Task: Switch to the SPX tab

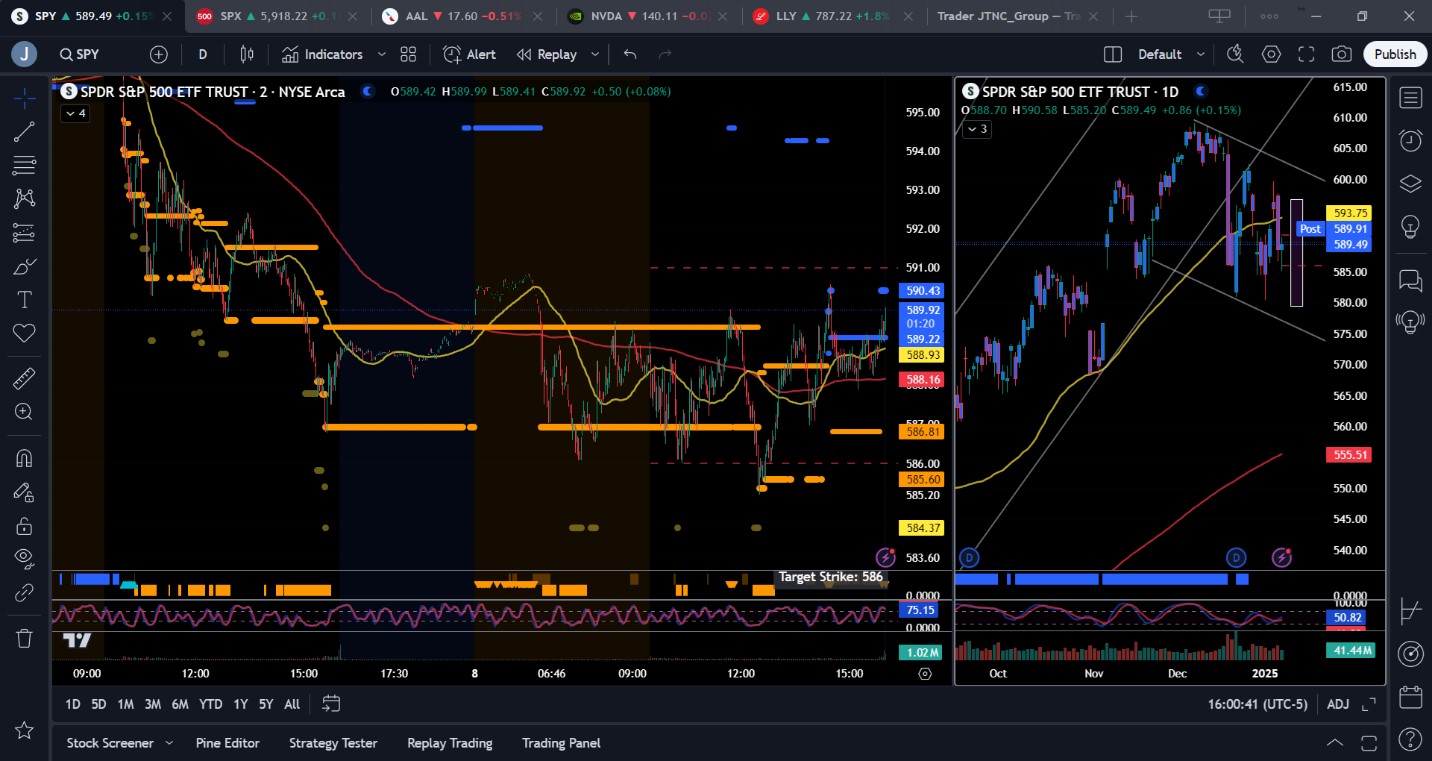Action: (x=276, y=16)
